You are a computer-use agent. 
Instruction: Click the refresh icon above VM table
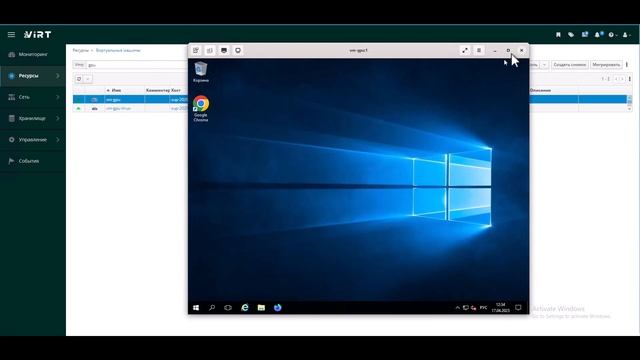[x=79, y=79]
